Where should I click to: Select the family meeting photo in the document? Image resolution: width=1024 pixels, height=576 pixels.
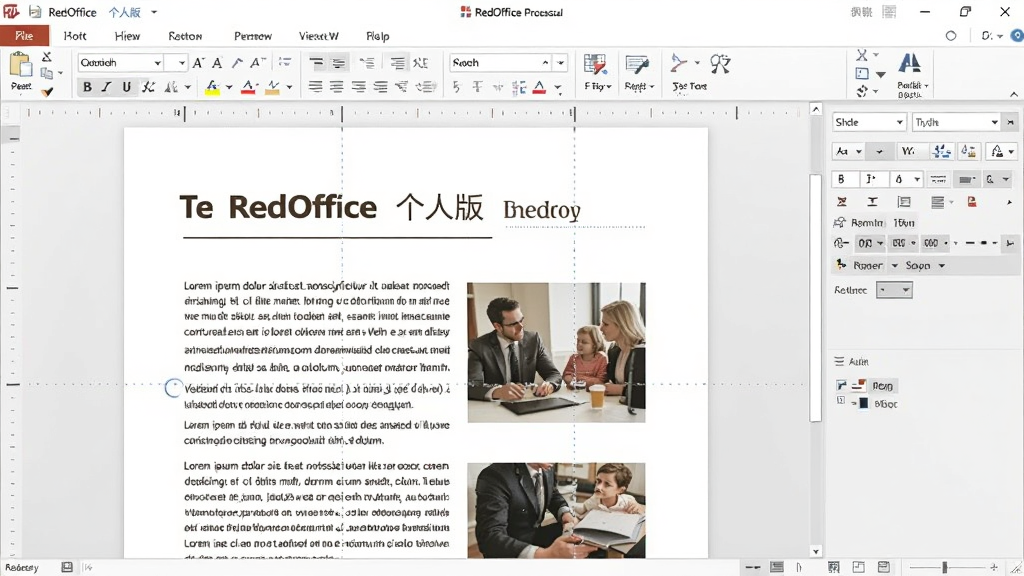point(556,353)
